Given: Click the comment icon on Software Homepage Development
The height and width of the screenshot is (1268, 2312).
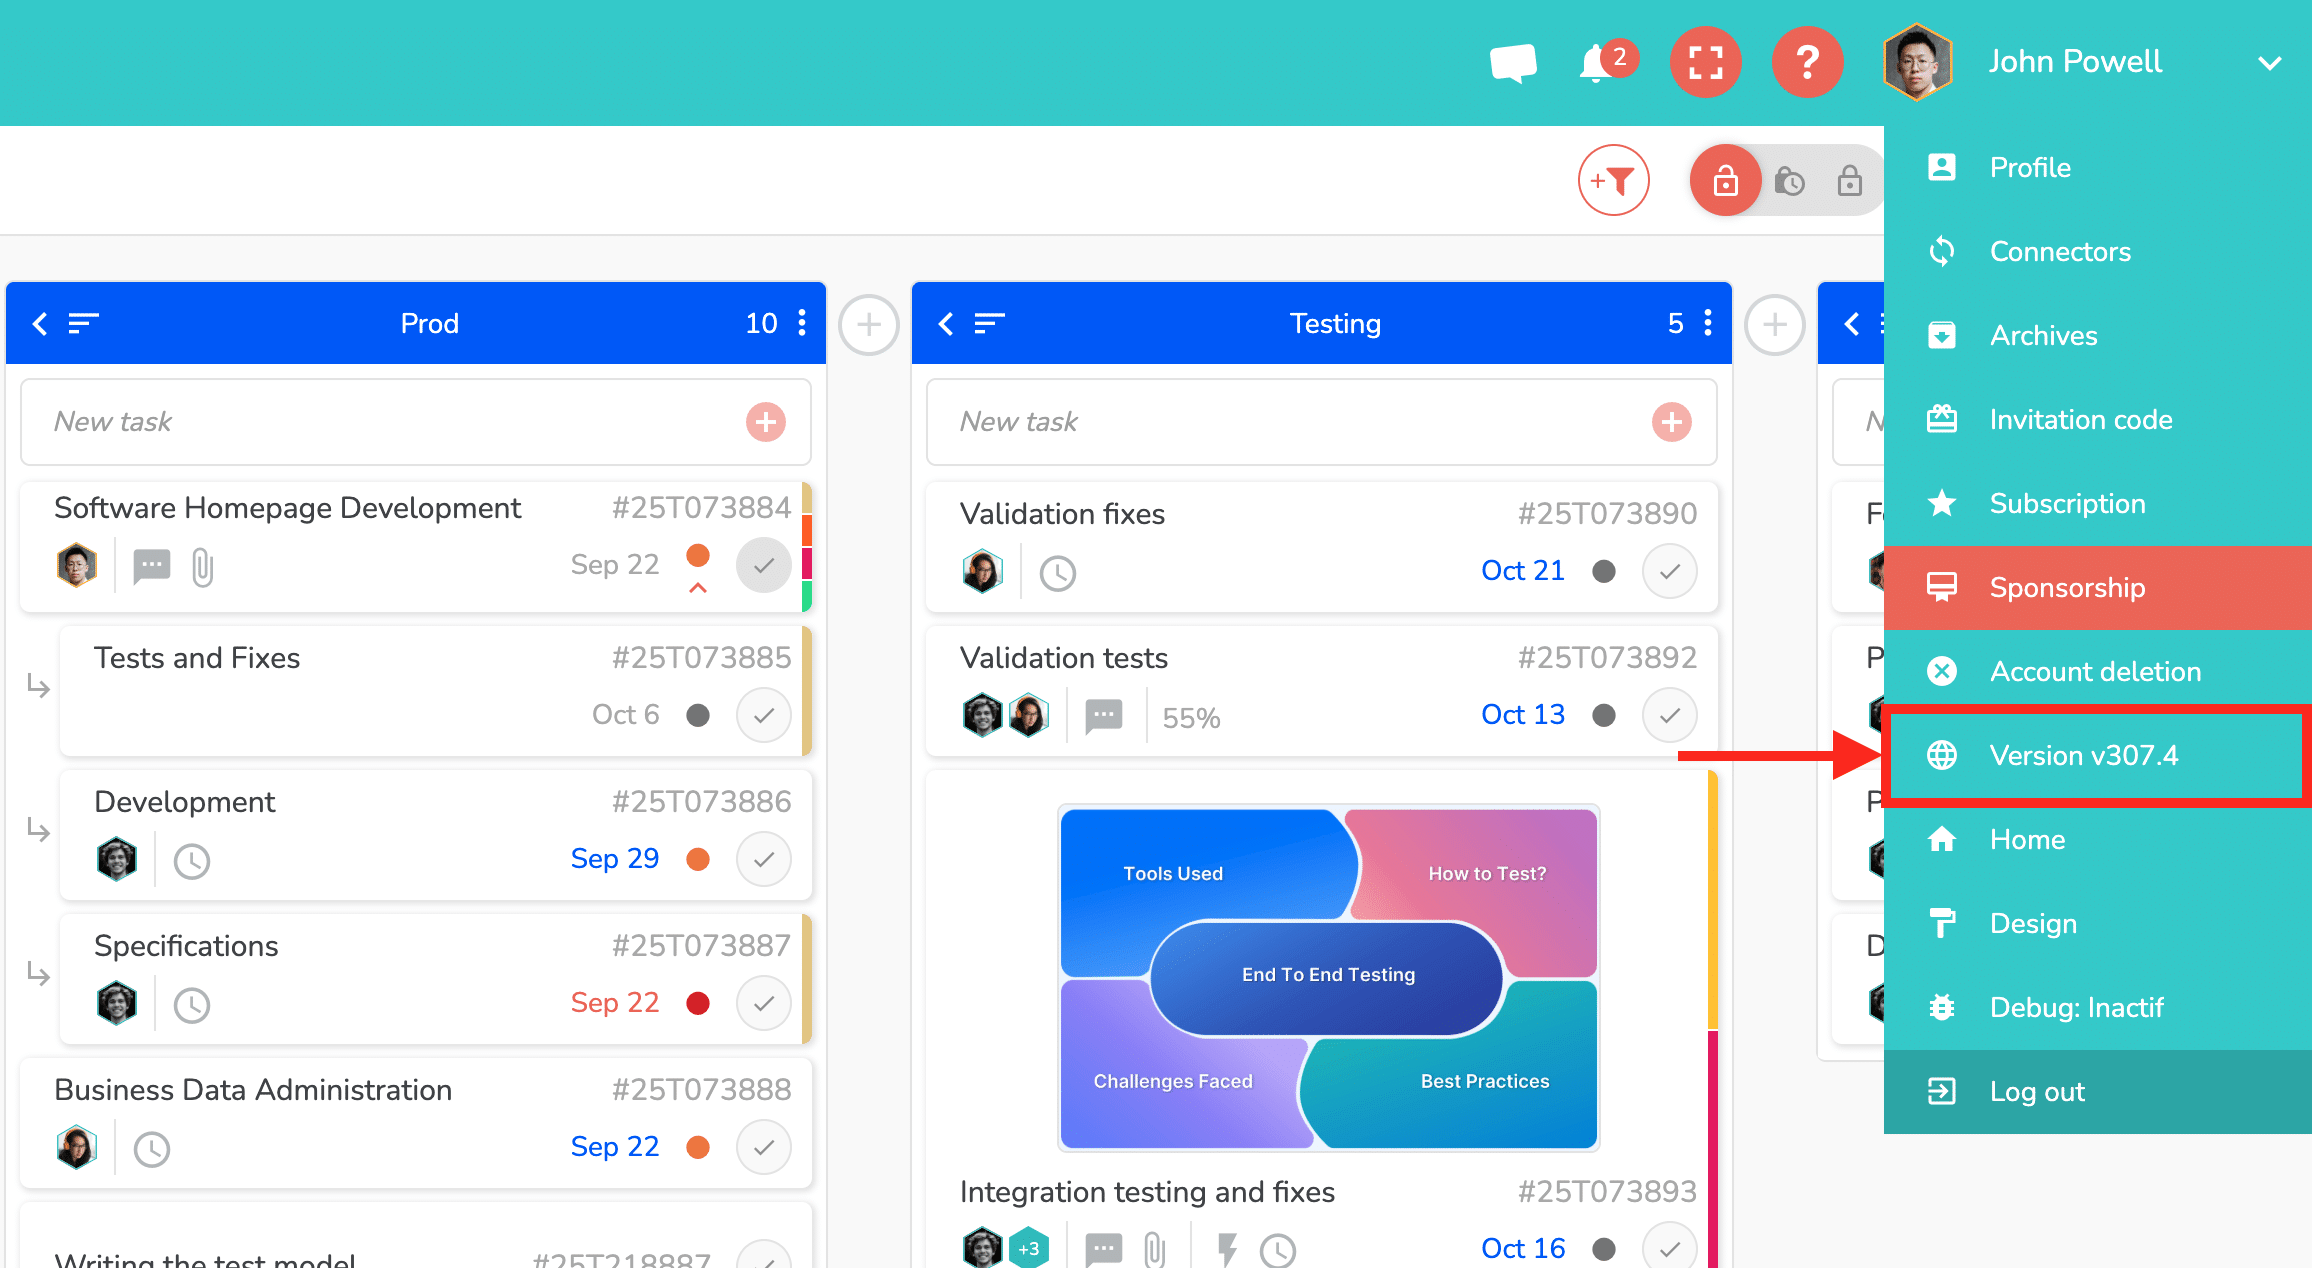Looking at the screenshot, I should (x=151, y=566).
